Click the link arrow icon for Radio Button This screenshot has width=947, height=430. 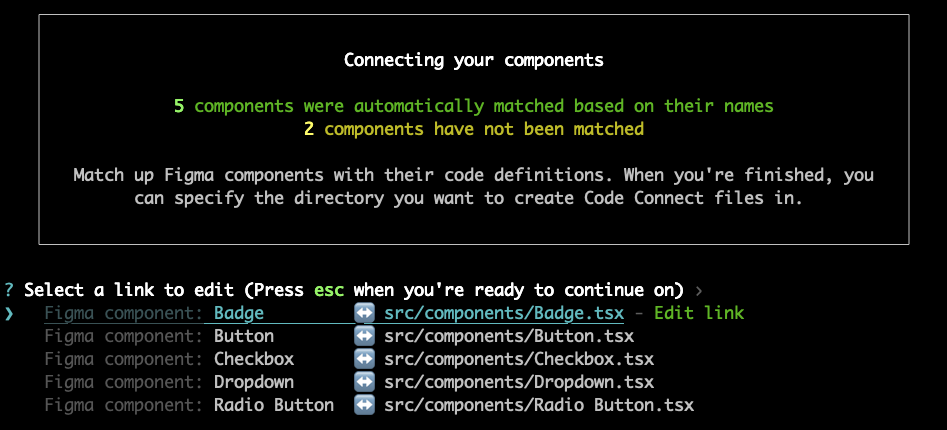[364, 405]
